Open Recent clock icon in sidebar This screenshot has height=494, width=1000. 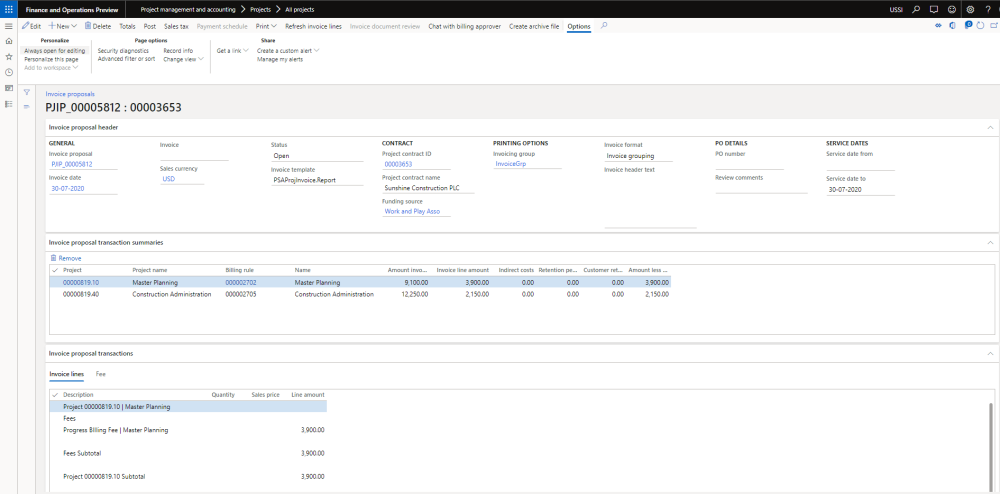click(x=9, y=72)
